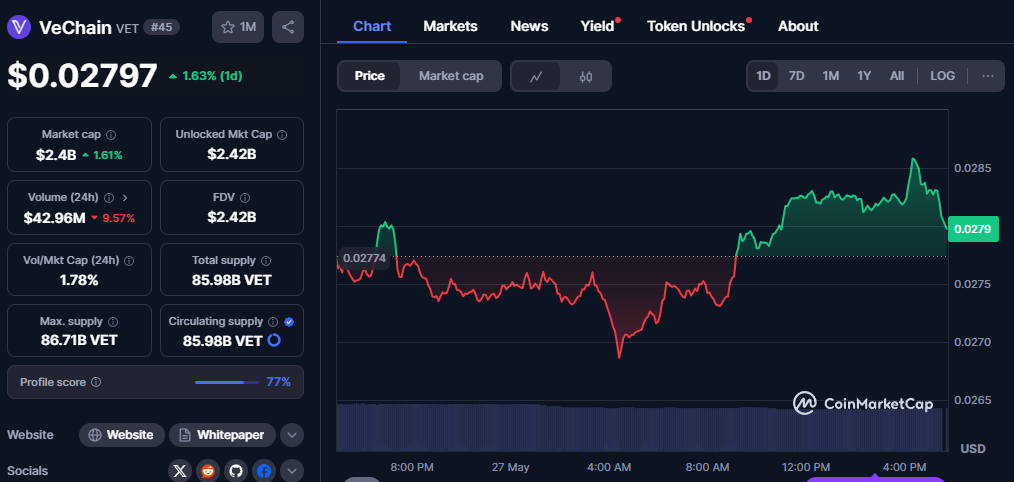Click the $42.96M volume value
The height and width of the screenshot is (482, 1014).
click(54, 218)
